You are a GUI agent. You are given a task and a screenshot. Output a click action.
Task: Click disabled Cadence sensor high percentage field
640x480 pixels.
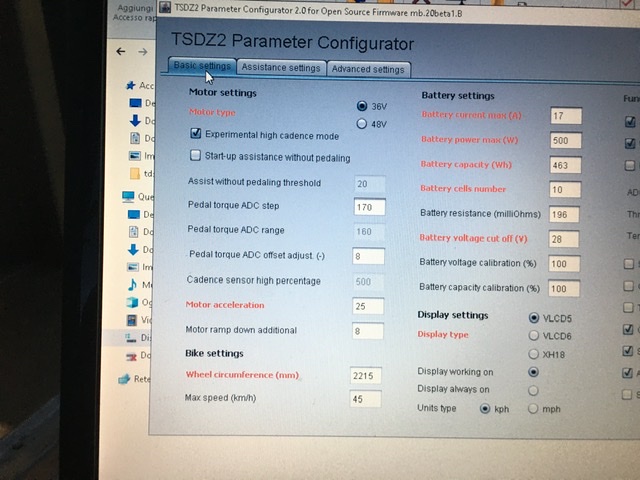(368, 282)
